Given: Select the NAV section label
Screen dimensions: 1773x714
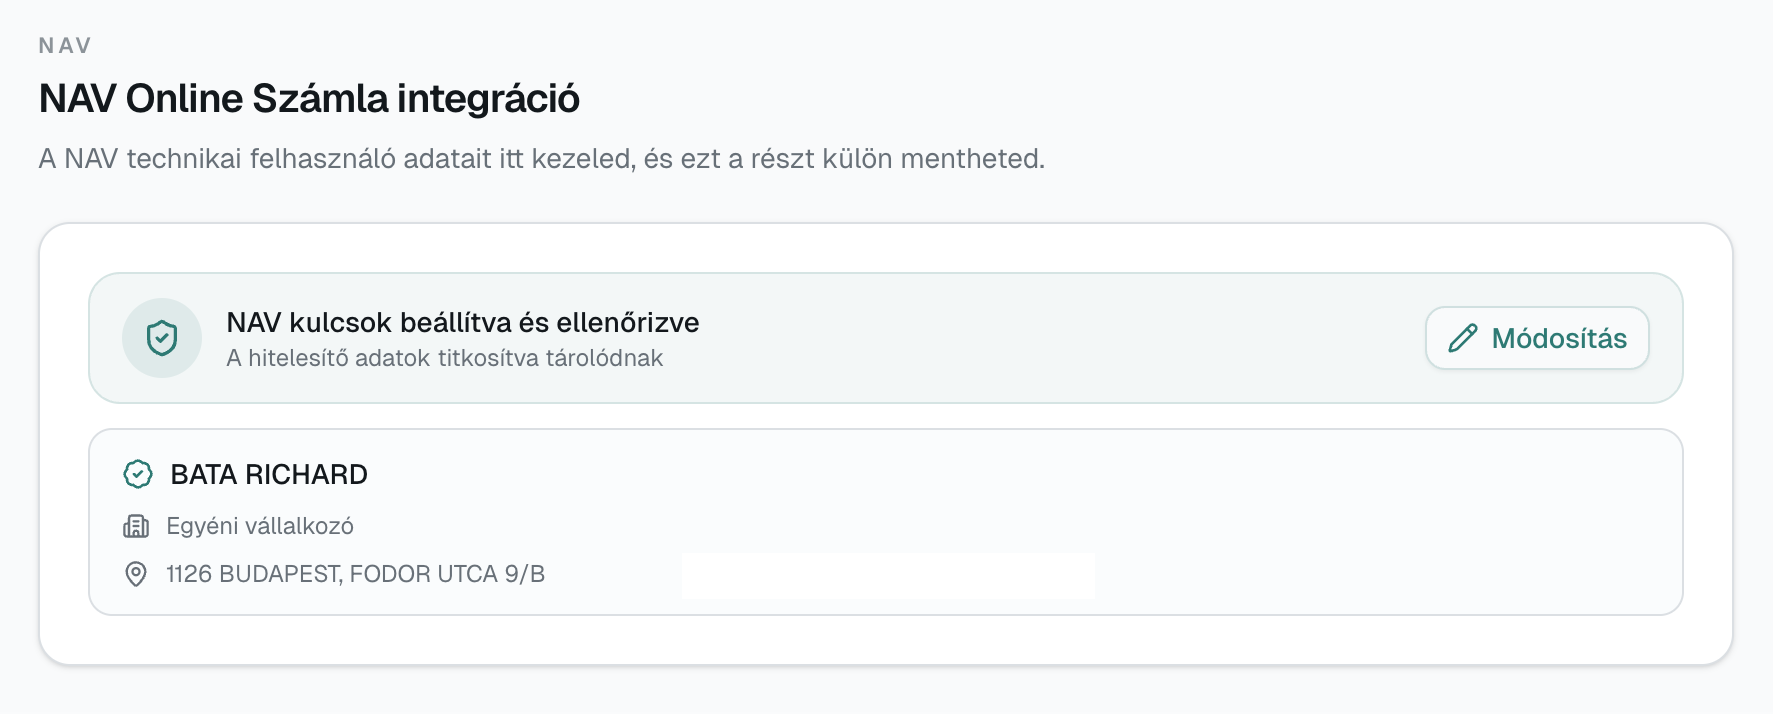Looking at the screenshot, I should click(63, 44).
